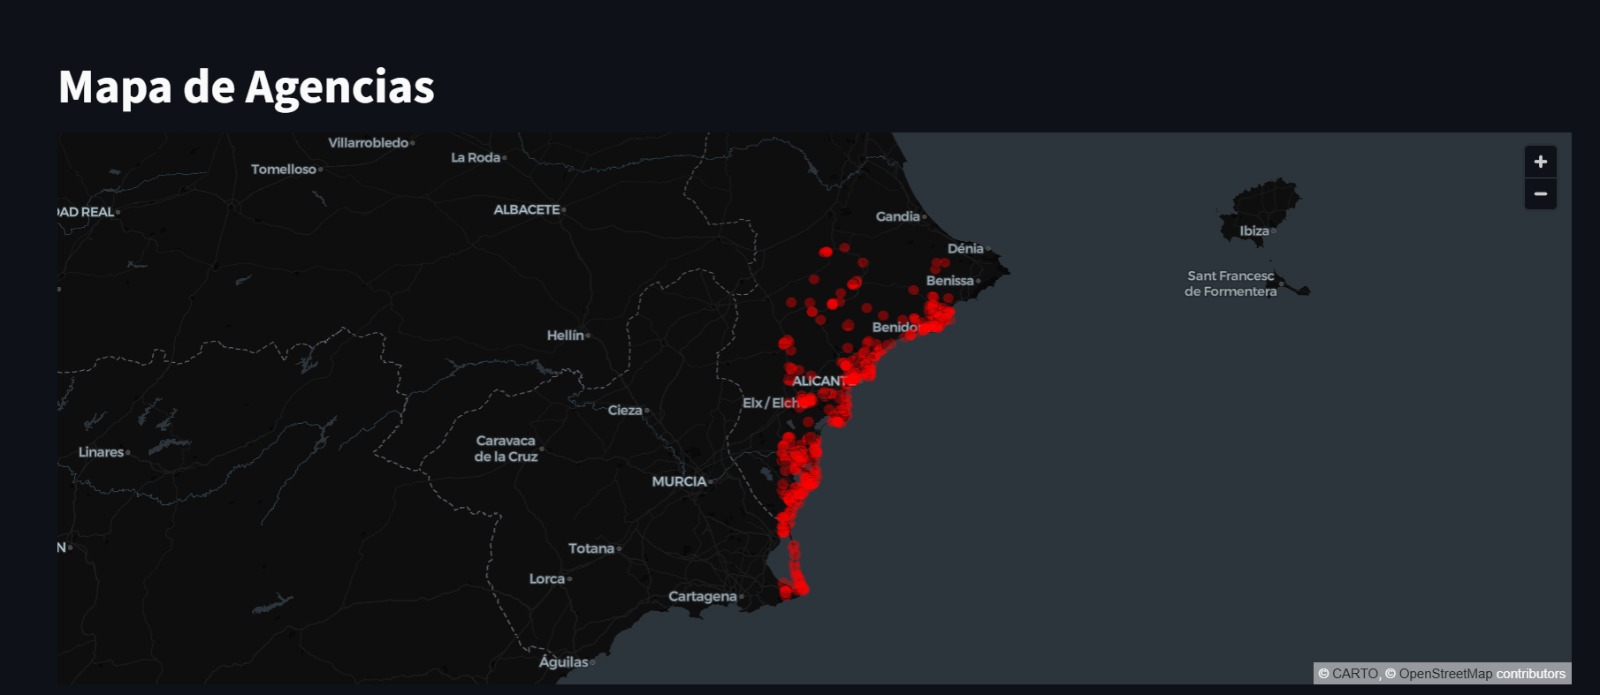
Task: Click the Caravaca de la Cruz label
Action: click(x=506, y=449)
